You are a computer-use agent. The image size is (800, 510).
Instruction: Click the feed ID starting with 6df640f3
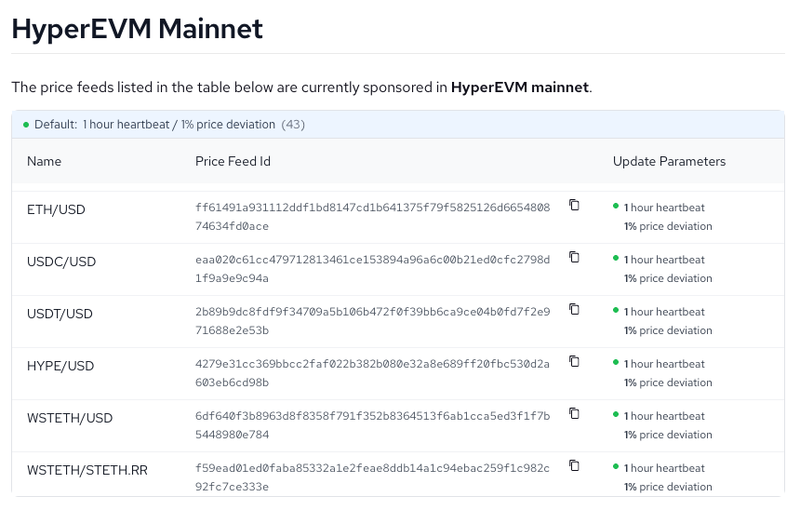point(372,425)
